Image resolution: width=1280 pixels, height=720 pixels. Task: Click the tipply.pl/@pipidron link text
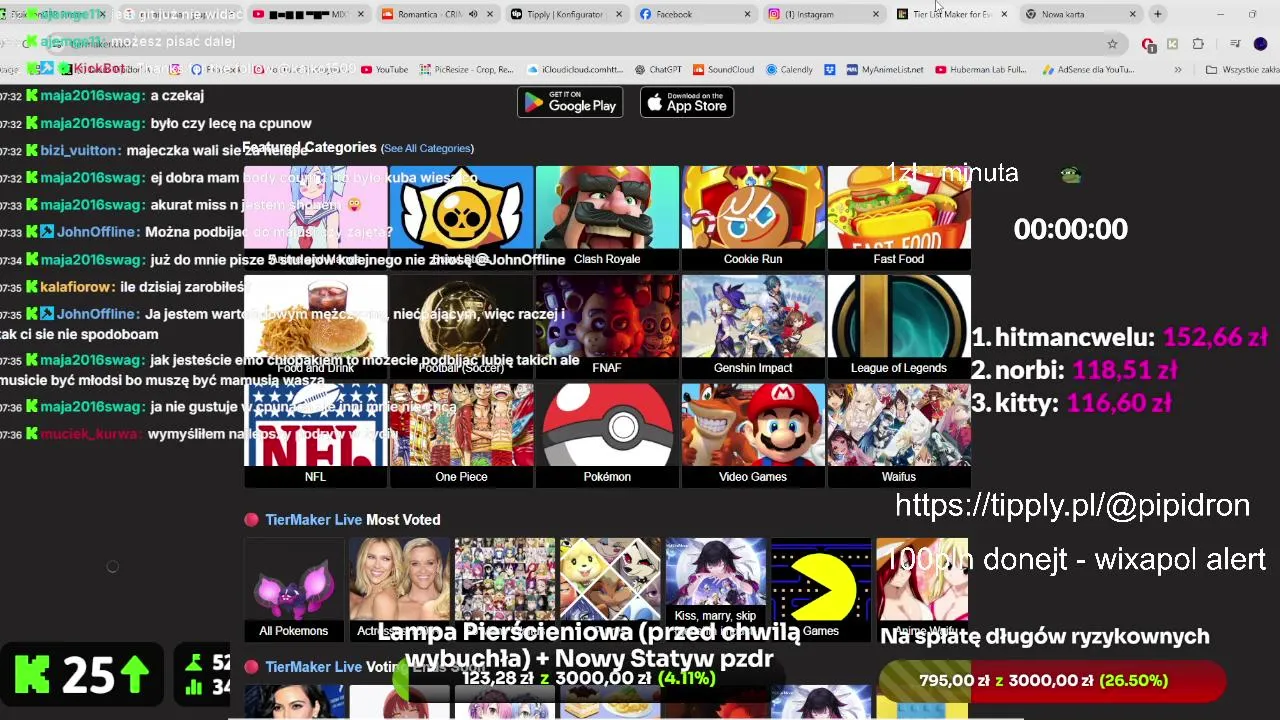1072,505
